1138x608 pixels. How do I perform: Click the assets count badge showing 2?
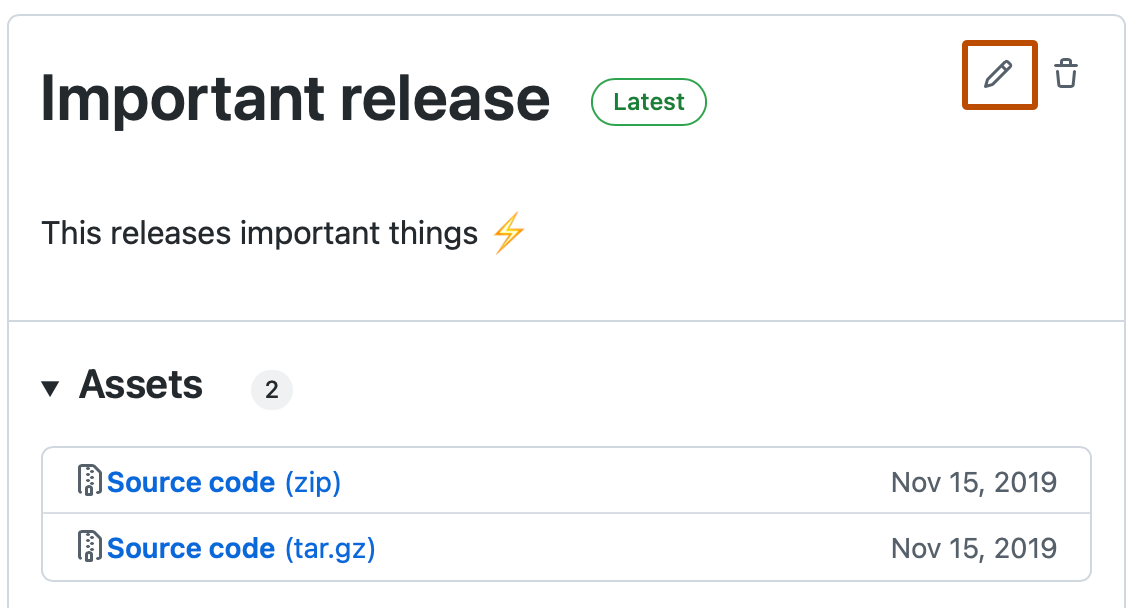[272, 389]
